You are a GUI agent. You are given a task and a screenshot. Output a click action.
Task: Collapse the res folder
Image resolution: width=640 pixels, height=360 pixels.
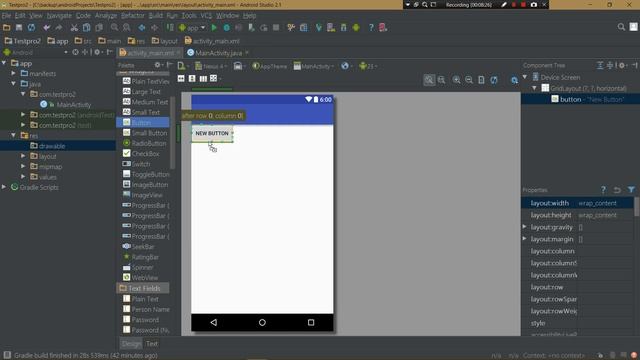[x=14, y=135]
